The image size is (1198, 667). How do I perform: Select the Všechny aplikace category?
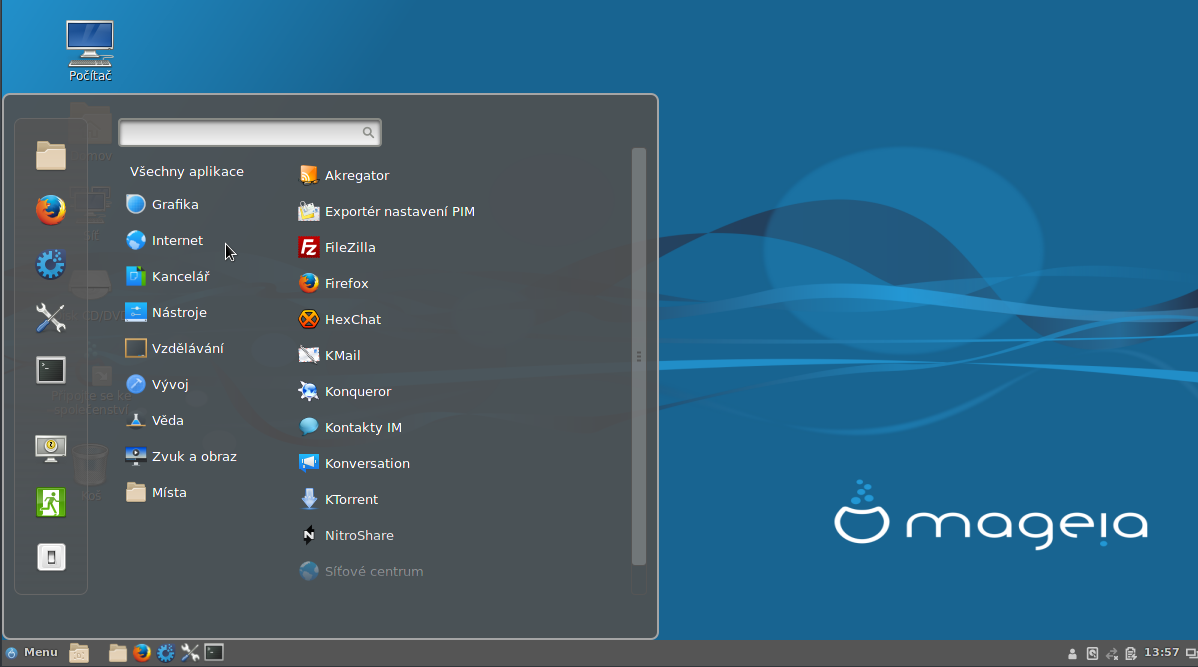pos(186,171)
